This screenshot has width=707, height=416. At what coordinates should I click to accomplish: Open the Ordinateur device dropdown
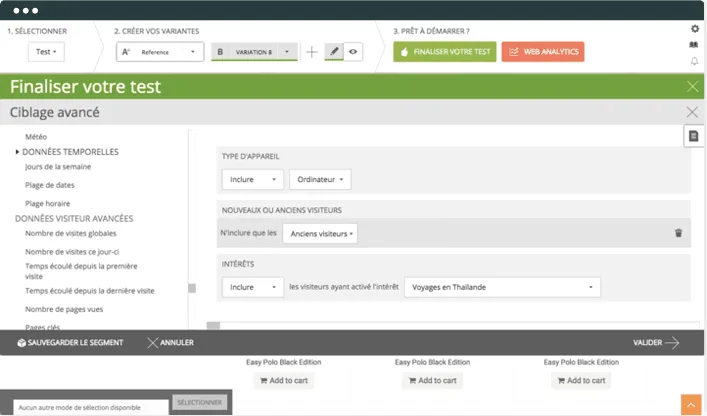coord(320,179)
